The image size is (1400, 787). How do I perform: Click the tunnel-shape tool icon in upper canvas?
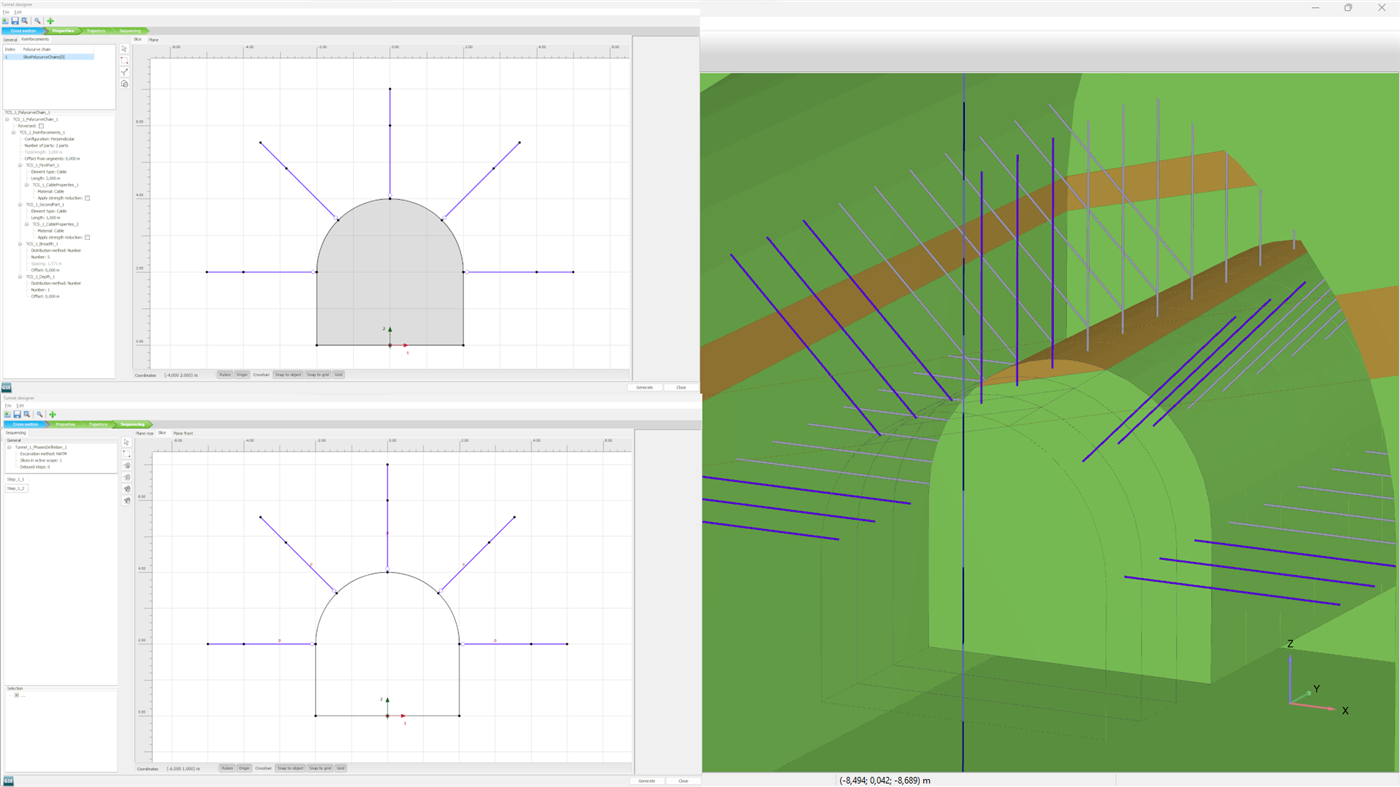click(125, 84)
